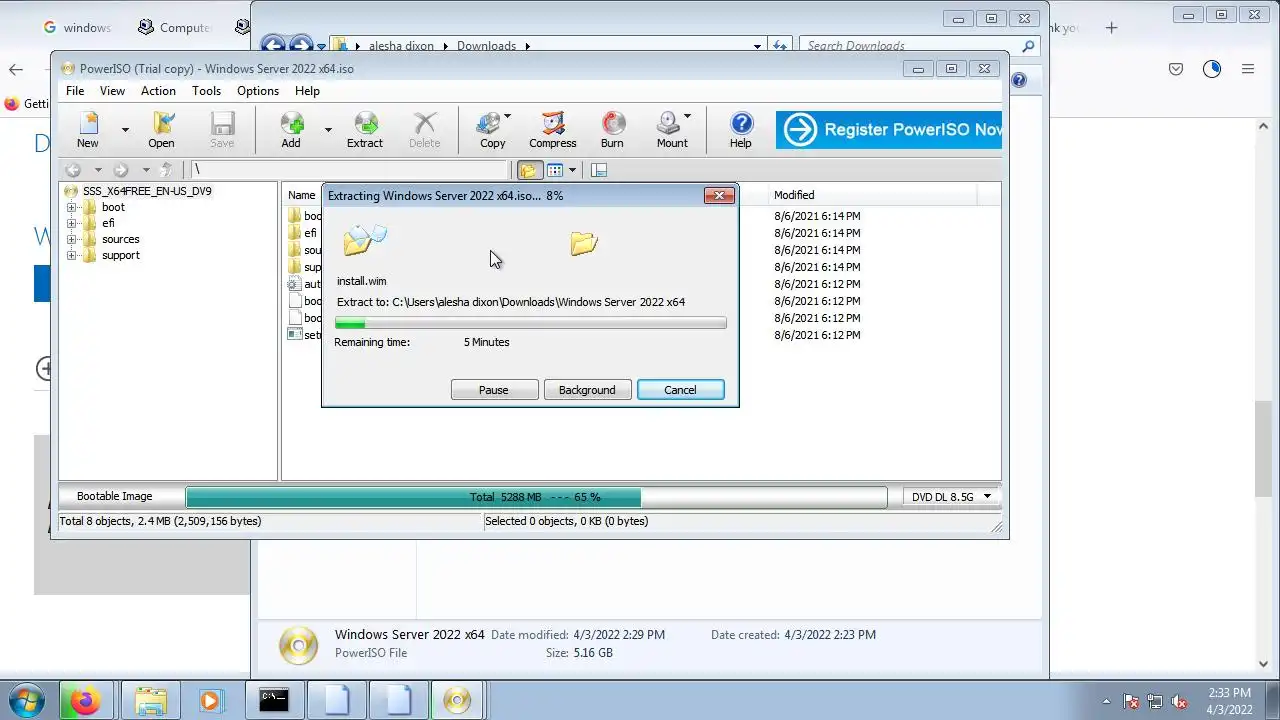
Task: Select SSS_X64FREE_EN-US_DV9 root node
Action: click(x=147, y=191)
